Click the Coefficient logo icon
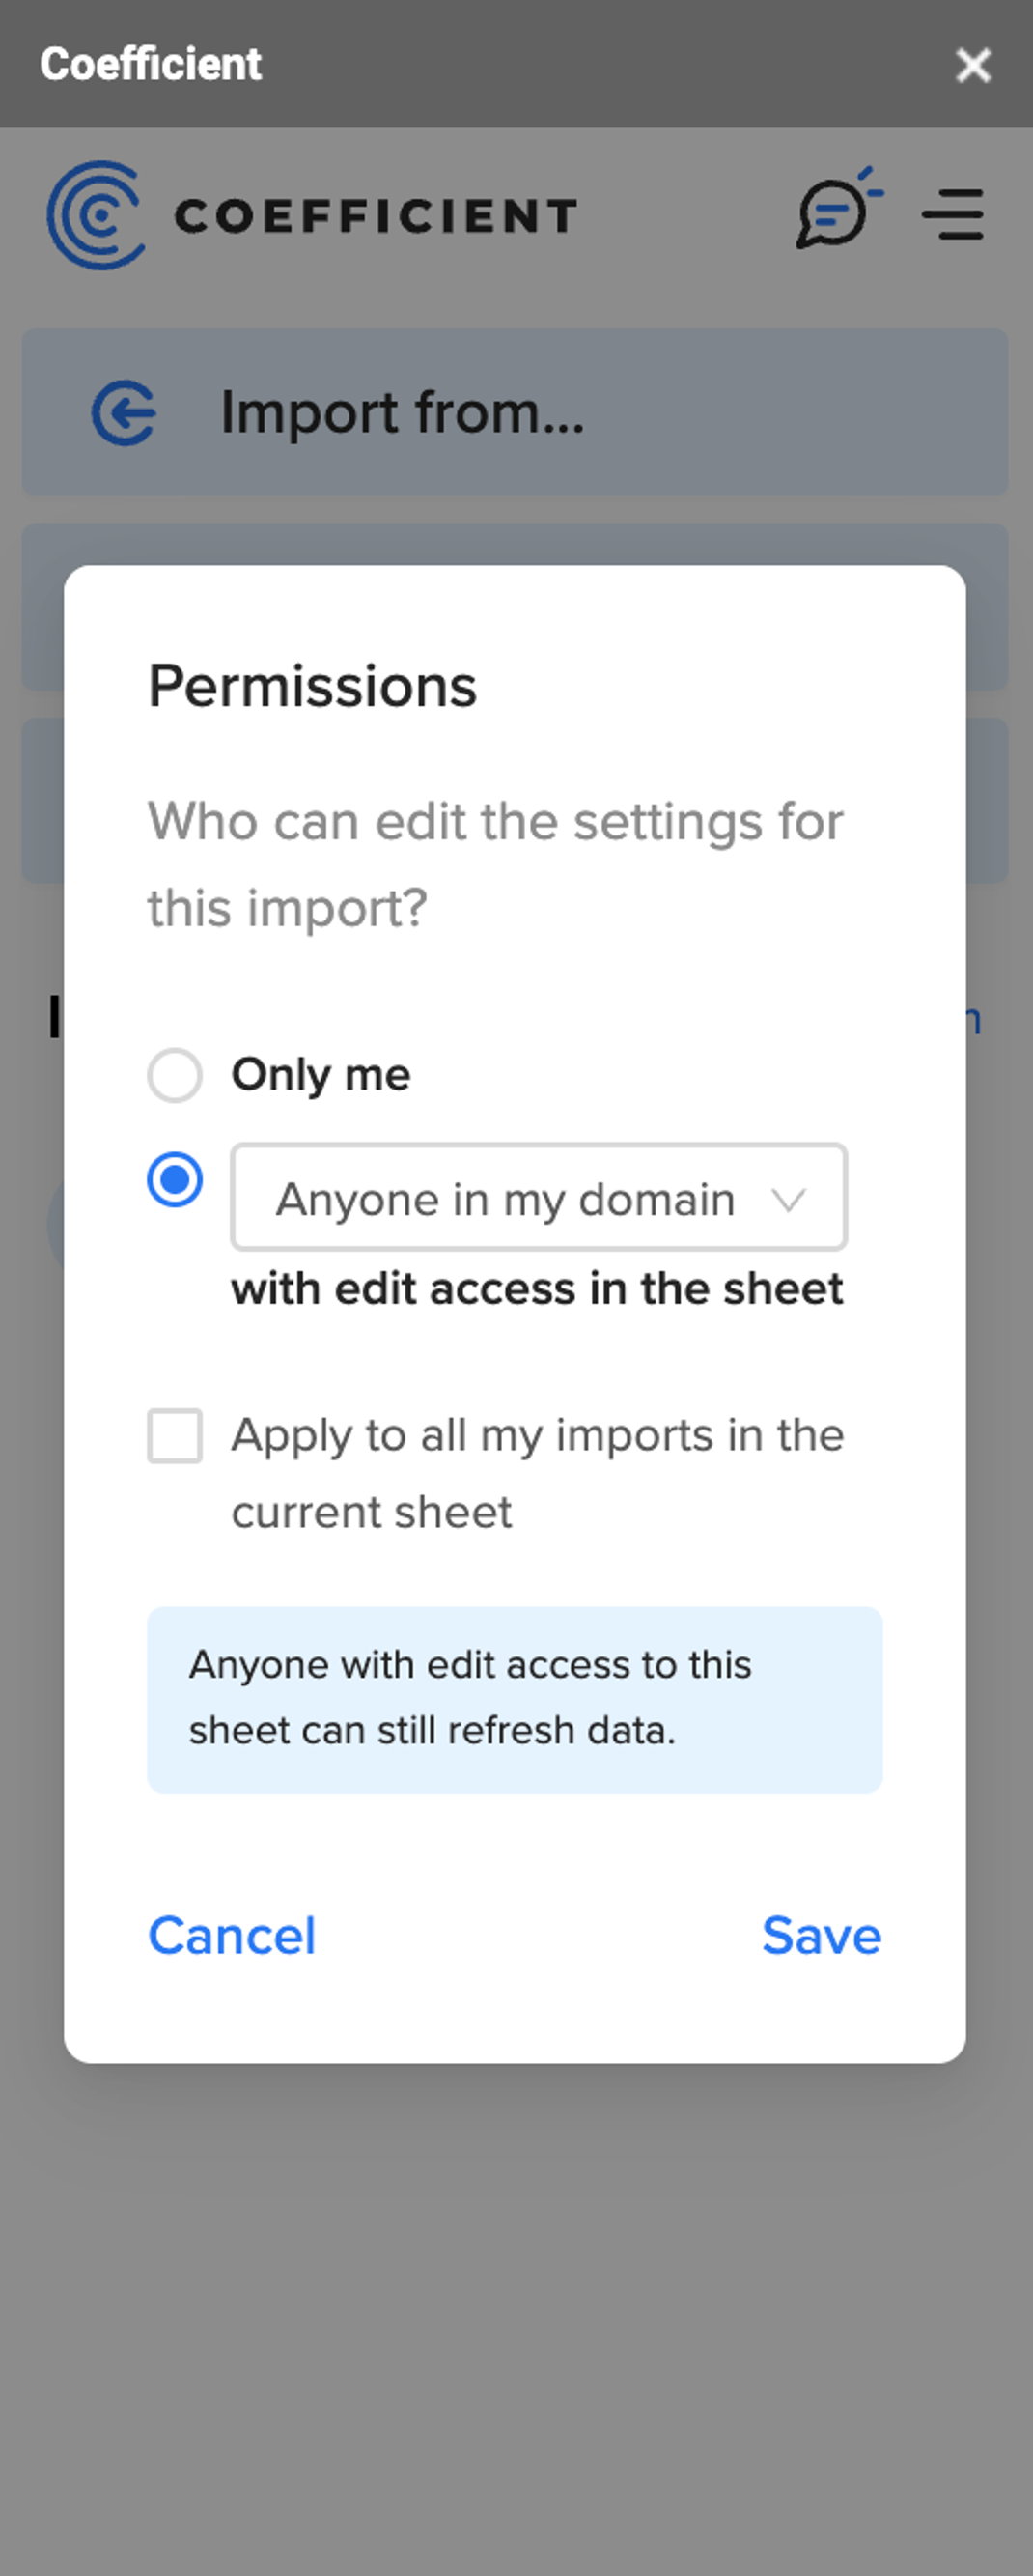 pyautogui.click(x=96, y=215)
